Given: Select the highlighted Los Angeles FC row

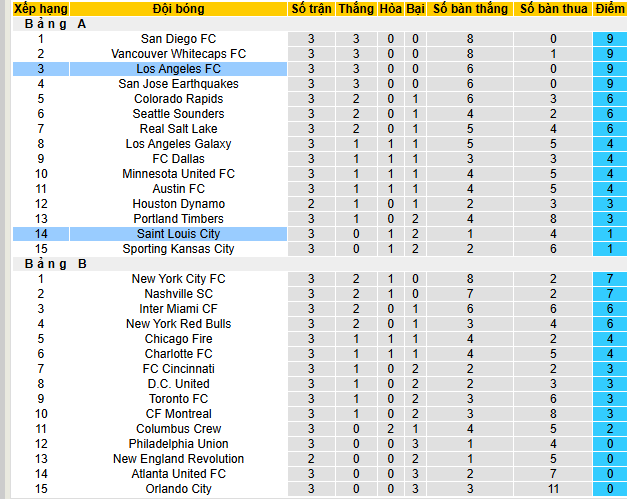Looking at the screenshot, I should pyautogui.click(x=178, y=69).
